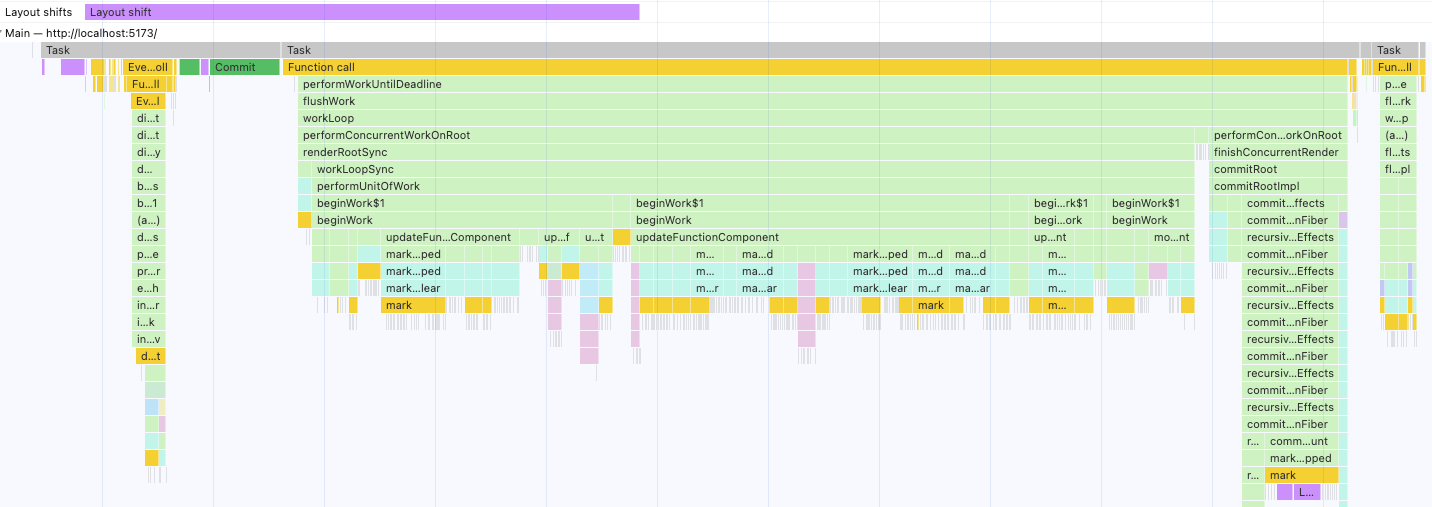Select the green Commit entry
This screenshot has height=507, width=1432.
pyautogui.click(x=245, y=67)
